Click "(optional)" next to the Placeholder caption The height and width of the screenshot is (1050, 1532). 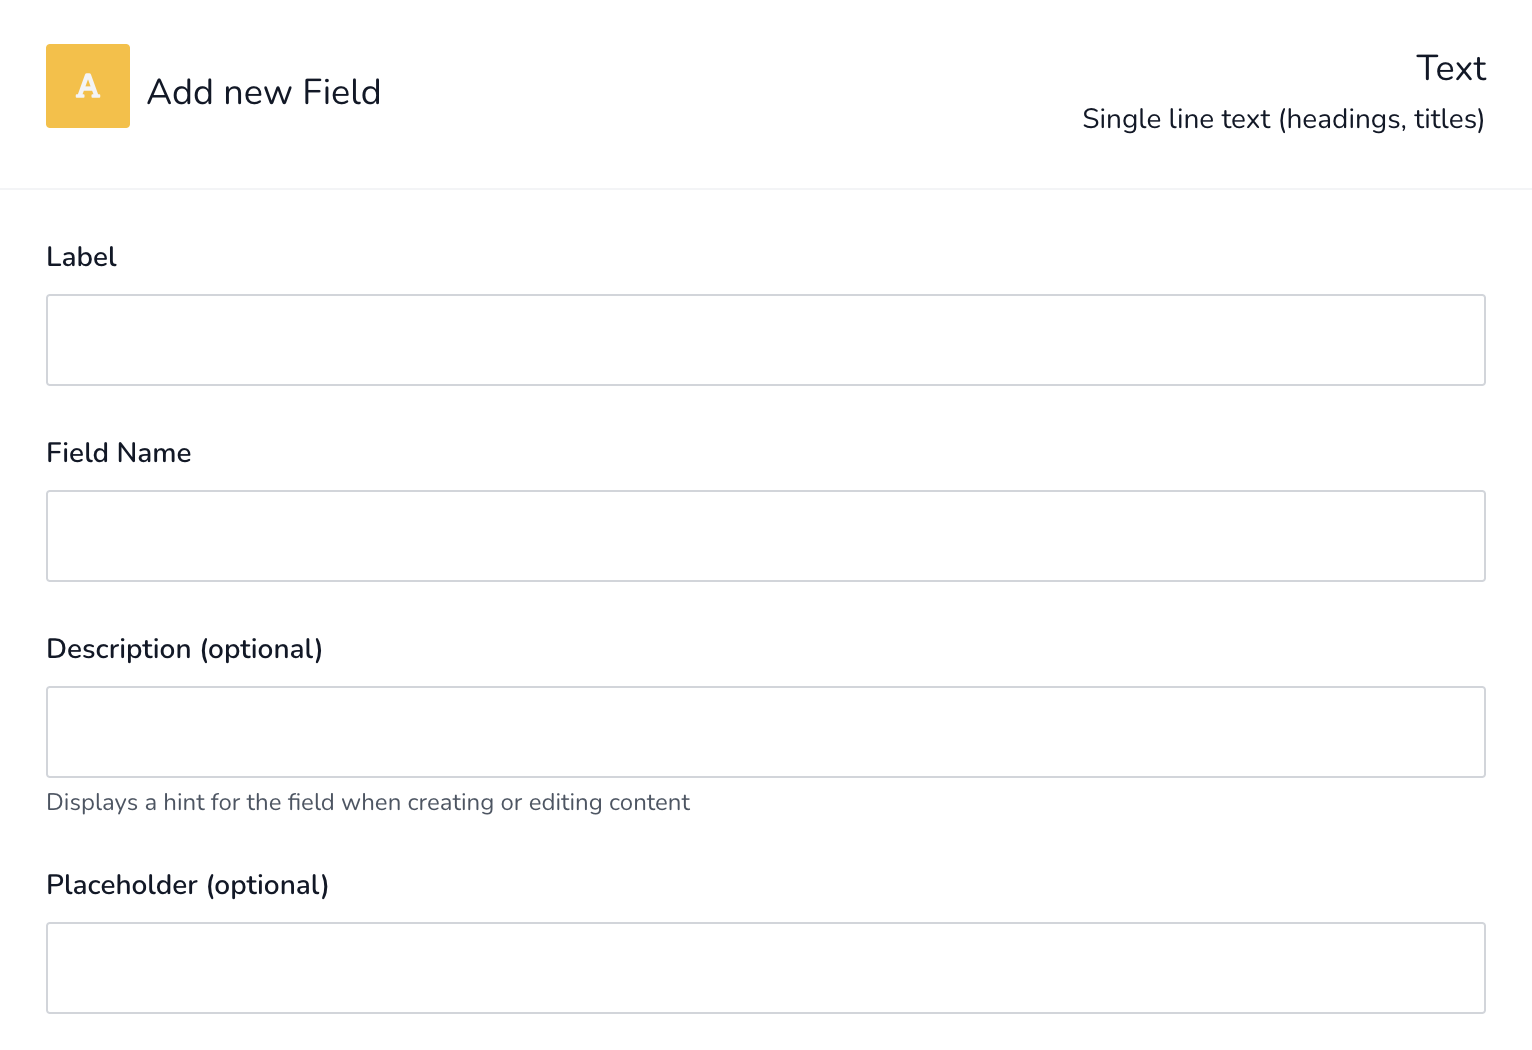(x=267, y=885)
